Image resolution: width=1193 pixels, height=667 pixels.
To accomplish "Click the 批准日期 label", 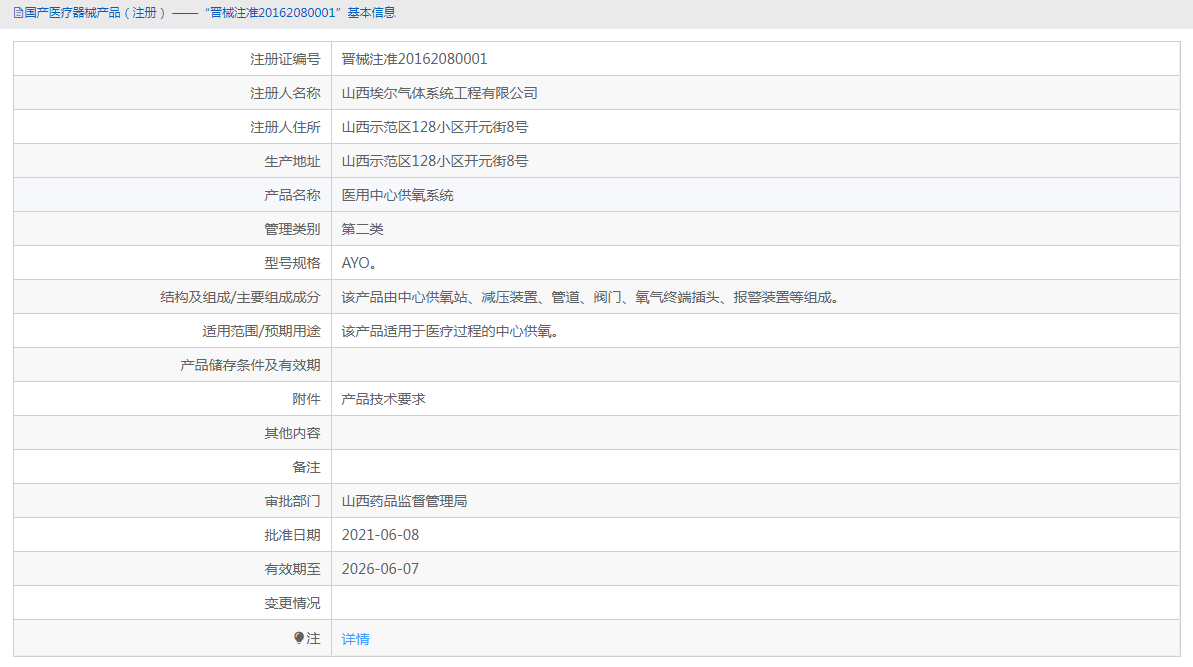I will pos(292,535).
